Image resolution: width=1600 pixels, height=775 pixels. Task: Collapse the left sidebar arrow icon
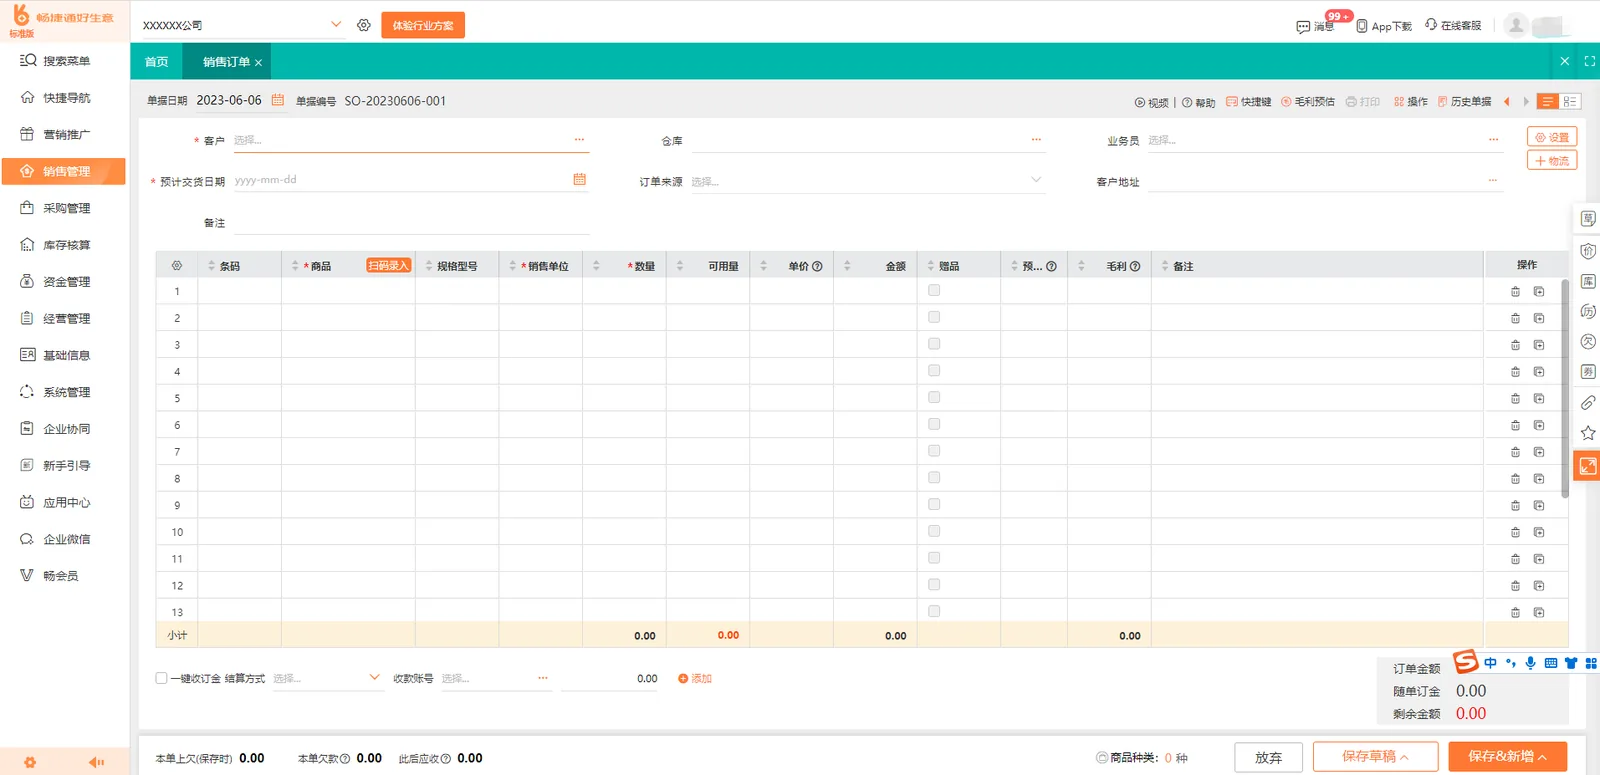point(96,762)
